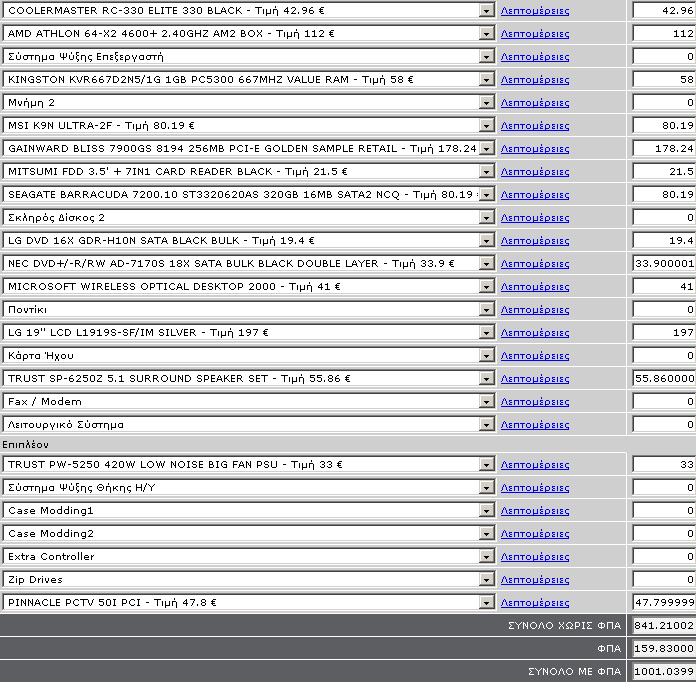The image size is (696, 692).
Task: Click the 55.860000 price field
Action: pyautogui.click(x=664, y=379)
